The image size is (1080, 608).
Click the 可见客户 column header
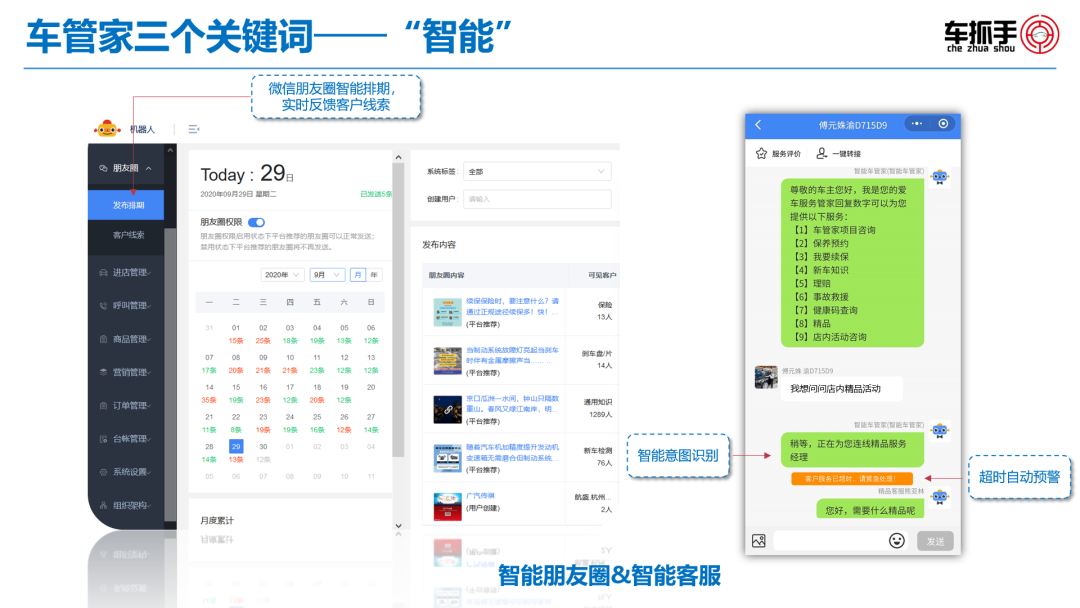602,275
